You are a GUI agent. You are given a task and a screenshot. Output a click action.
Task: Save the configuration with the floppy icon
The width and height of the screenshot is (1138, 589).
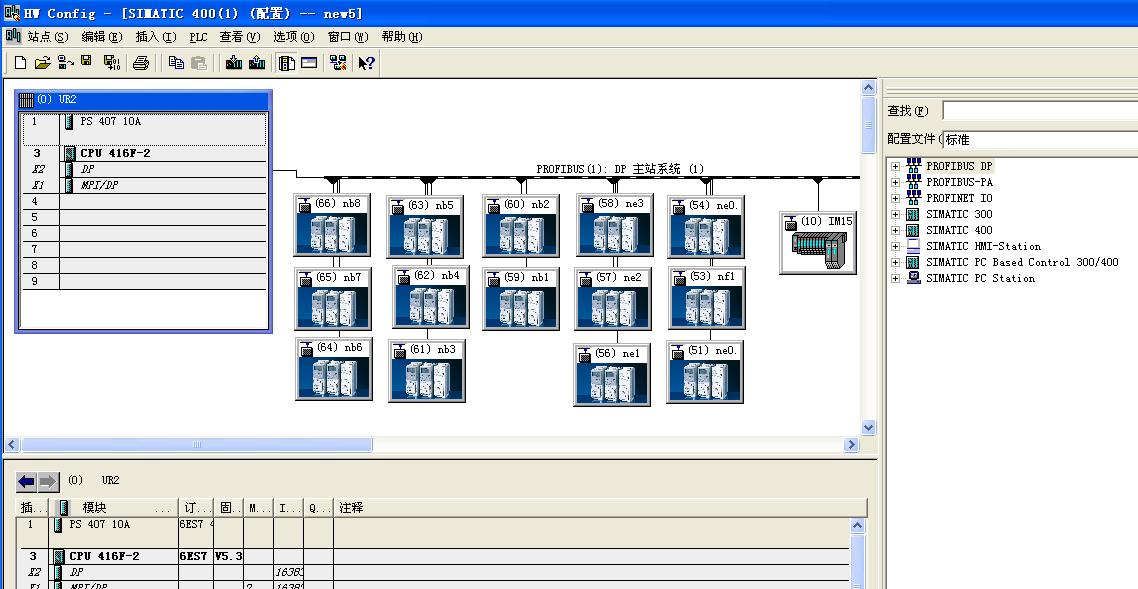87,62
